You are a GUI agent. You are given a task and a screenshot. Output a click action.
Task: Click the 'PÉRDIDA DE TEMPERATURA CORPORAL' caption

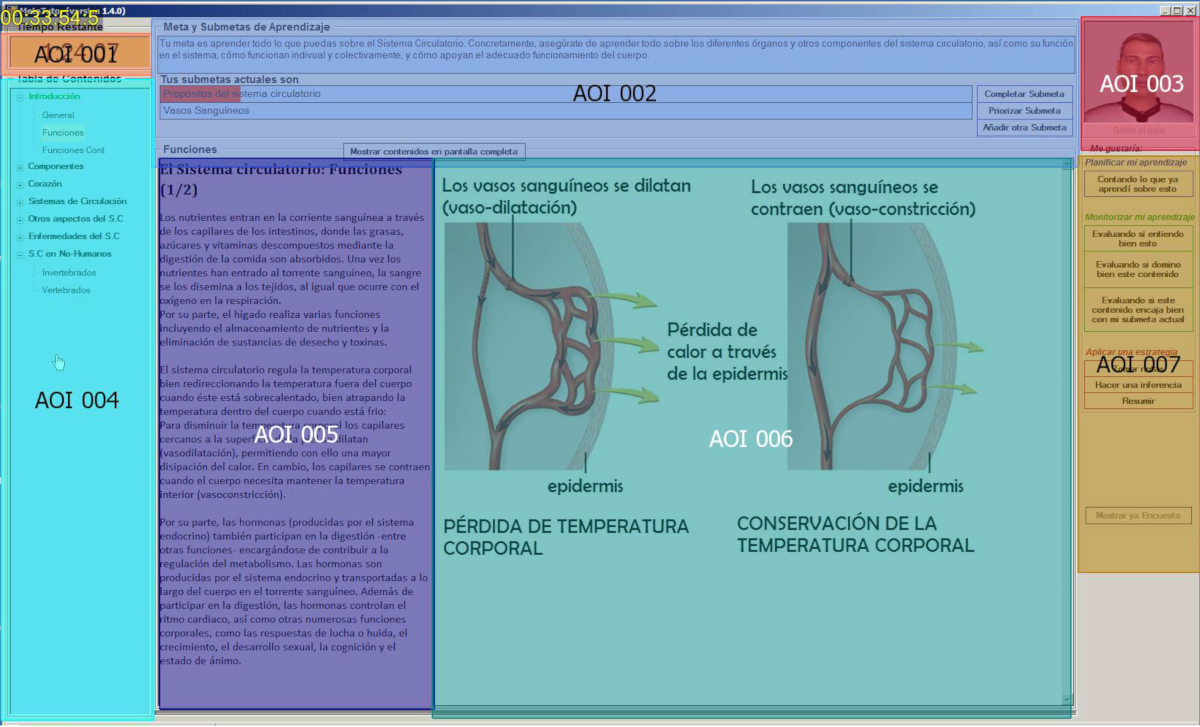(566, 537)
